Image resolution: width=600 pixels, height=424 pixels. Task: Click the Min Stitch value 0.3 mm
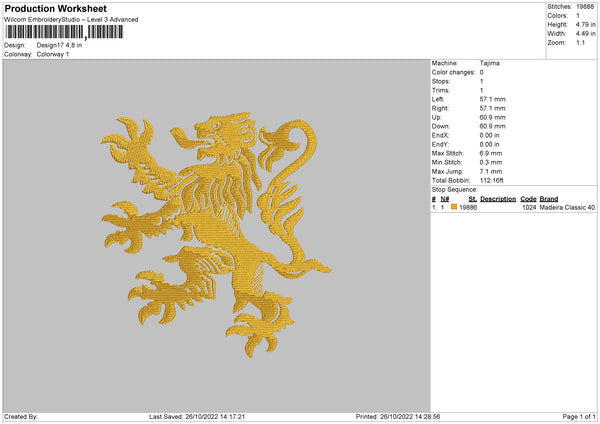[x=491, y=163]
